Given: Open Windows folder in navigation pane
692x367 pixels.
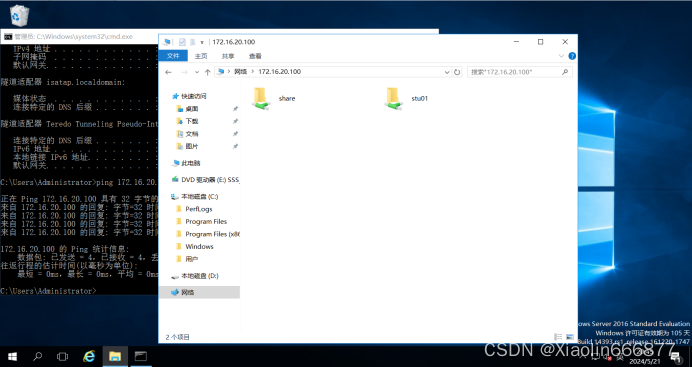Looking at the screenshot, I should pyautogui.click(x=199, y=247).
